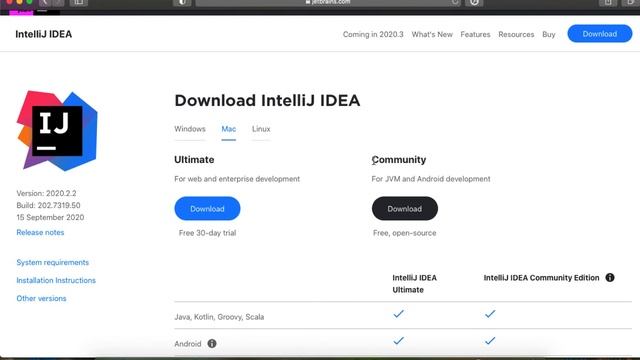Switch to the Windows tab
Viewport: 640px width, 360px height.
tap(190, 129)
